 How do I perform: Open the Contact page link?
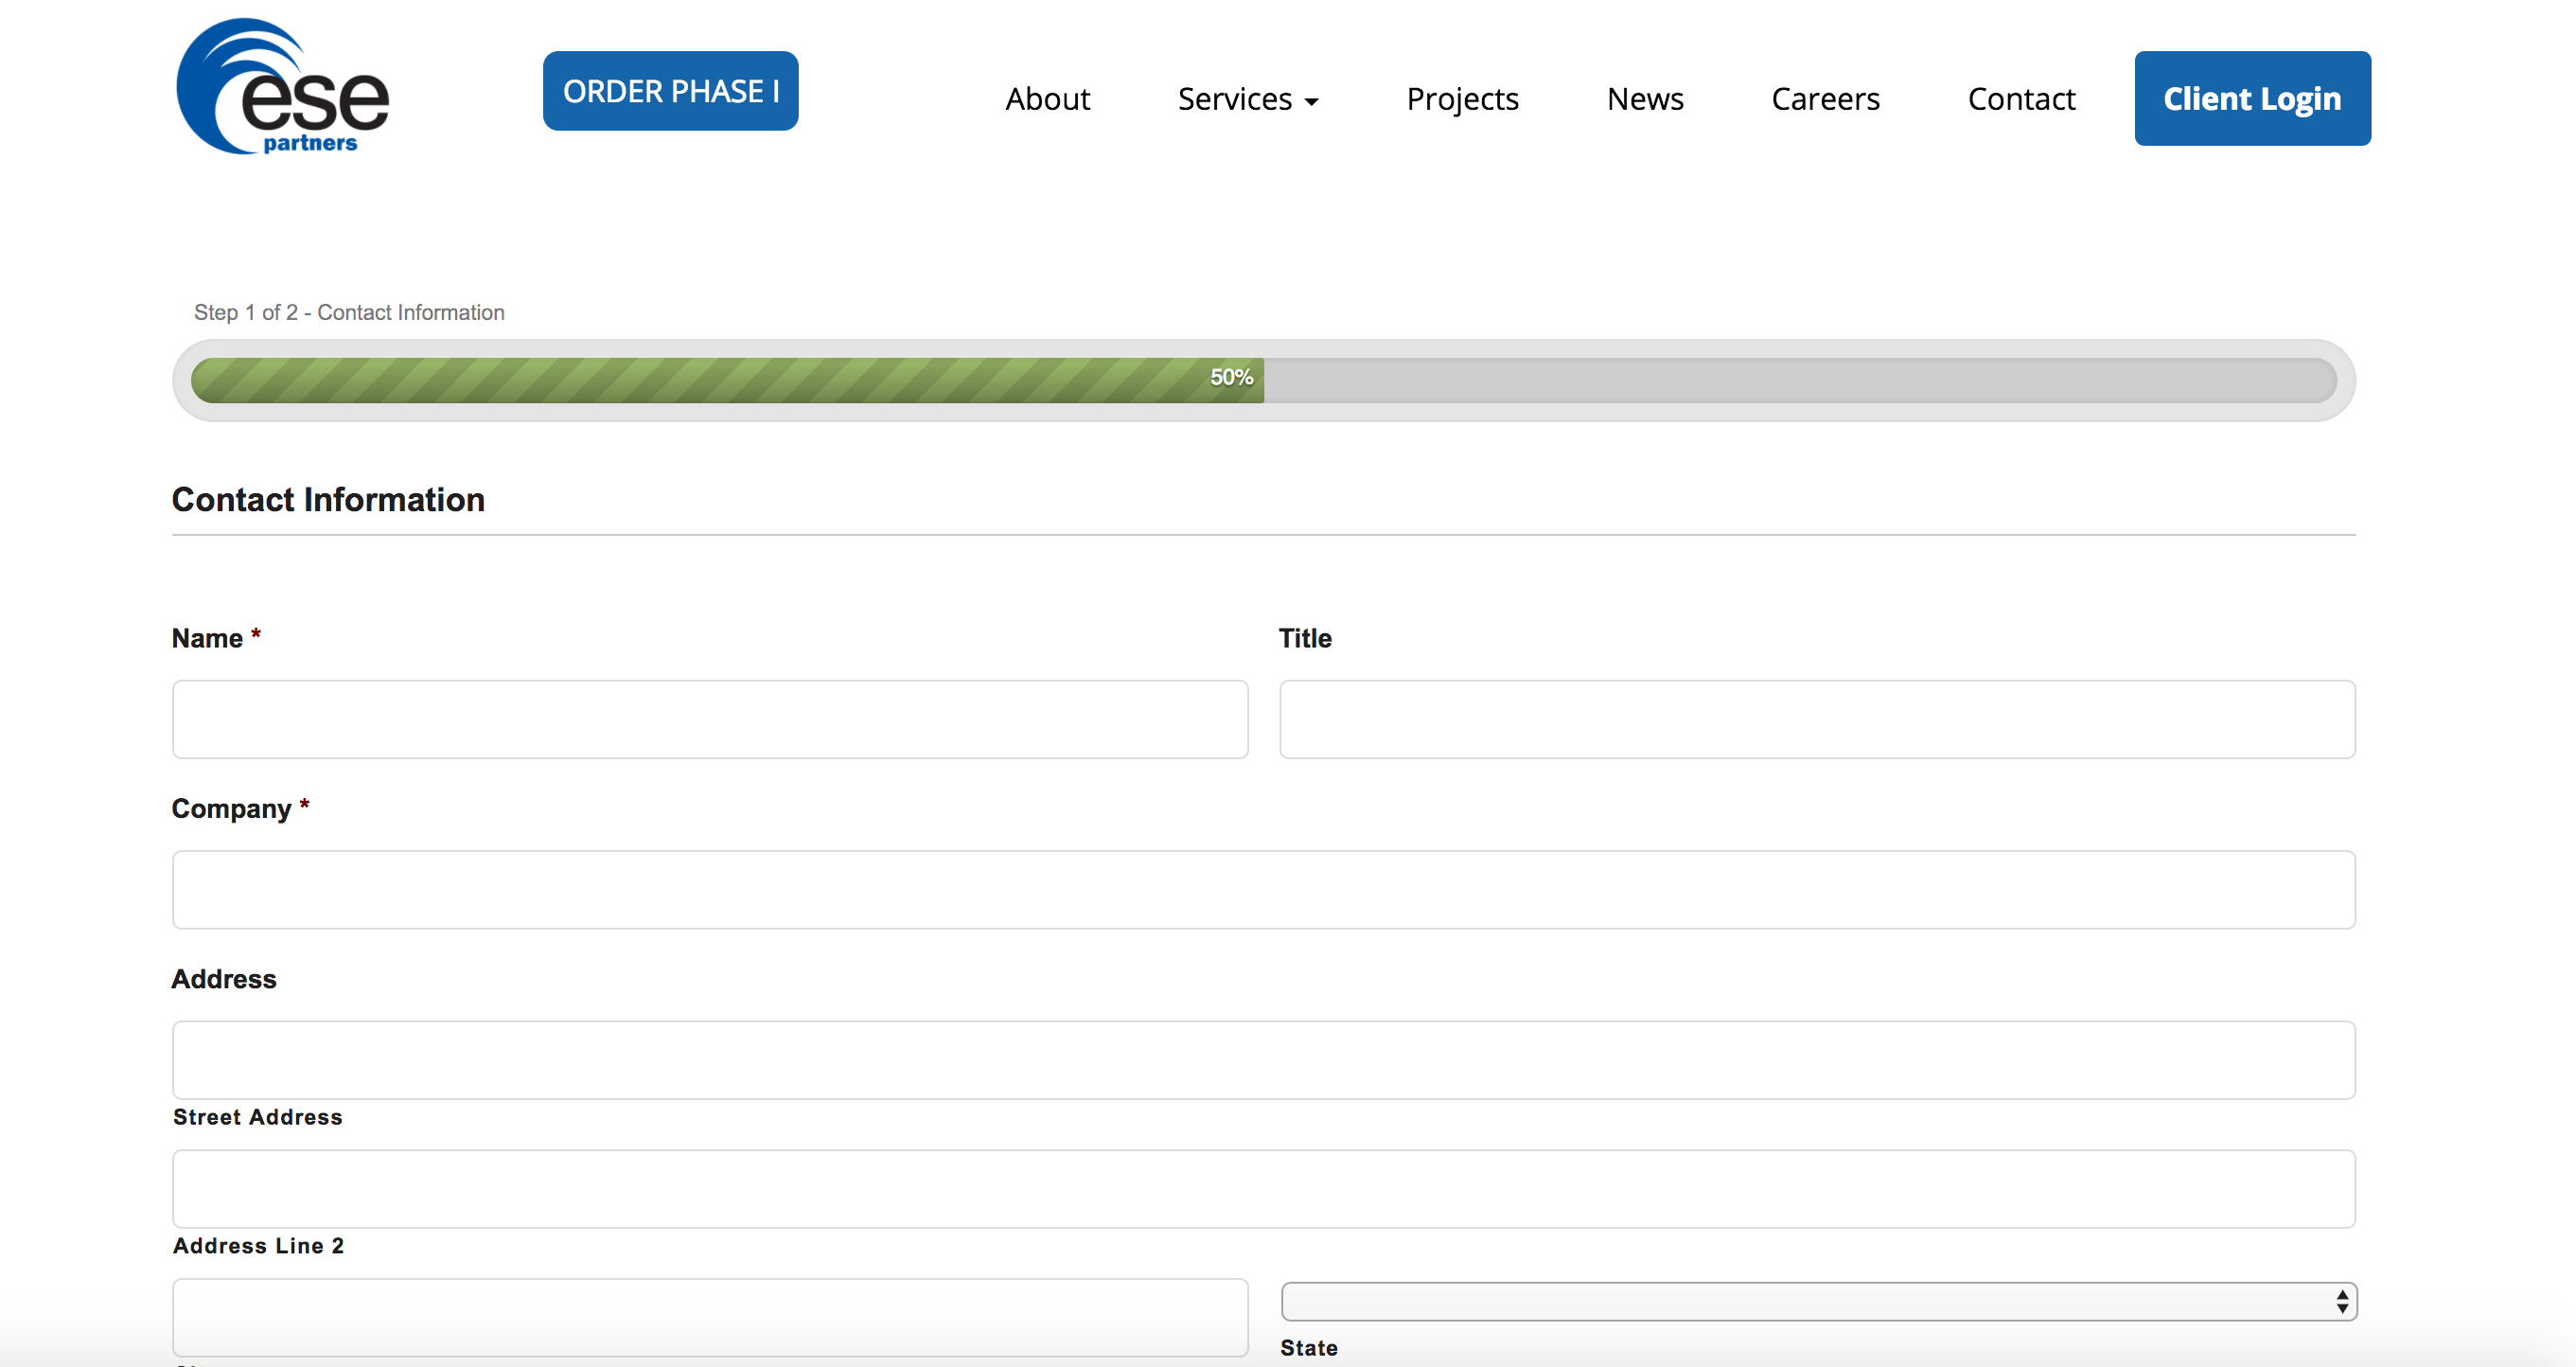click(2021, 99)
